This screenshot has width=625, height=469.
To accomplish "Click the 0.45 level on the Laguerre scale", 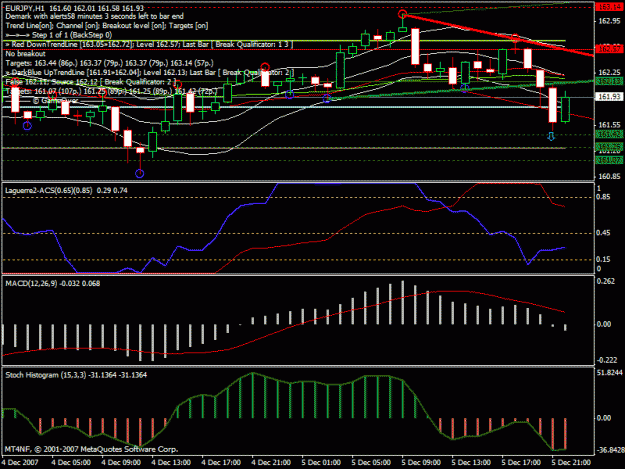I will pos(603,233).
